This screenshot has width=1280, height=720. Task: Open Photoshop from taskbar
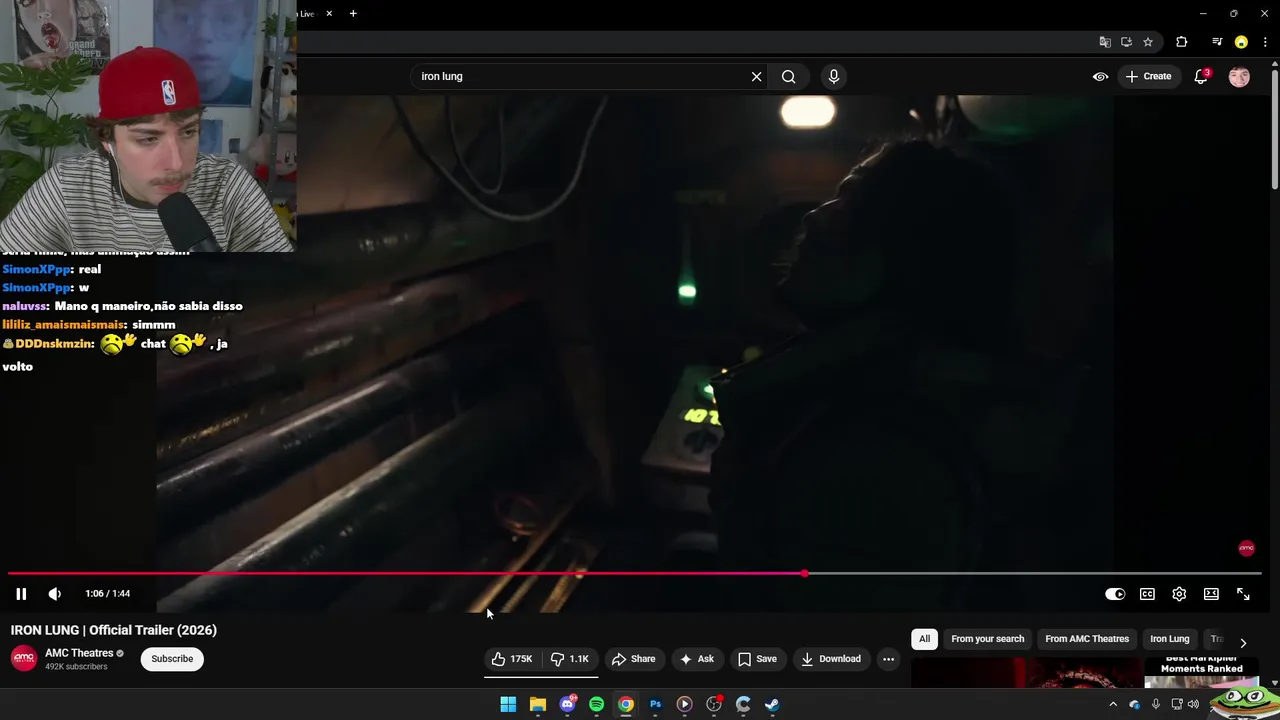coord(656,704)
